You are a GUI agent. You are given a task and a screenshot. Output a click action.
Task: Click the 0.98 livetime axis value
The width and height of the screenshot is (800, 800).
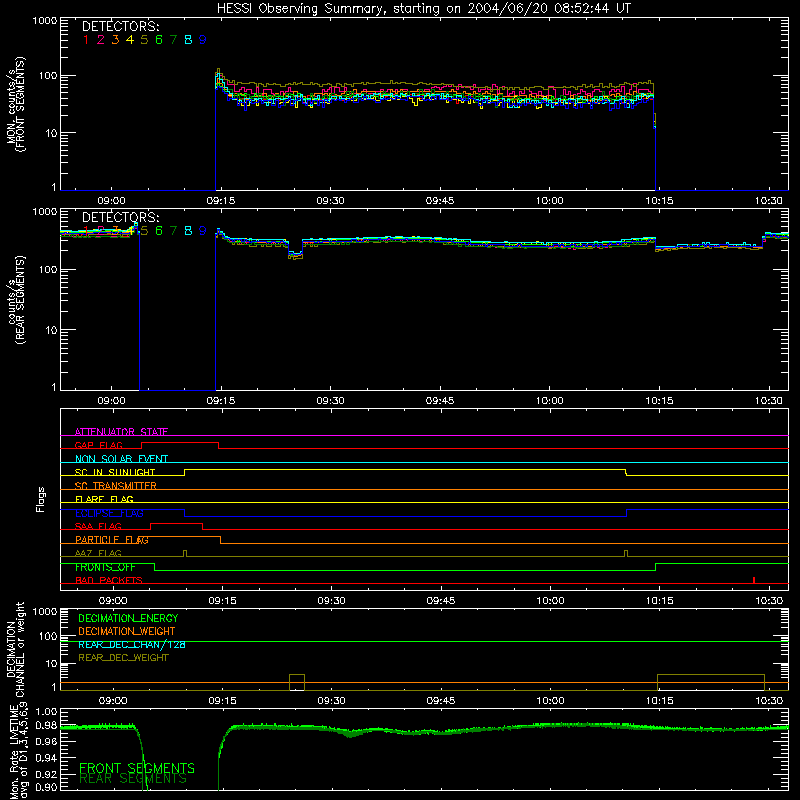coord(47,726)
